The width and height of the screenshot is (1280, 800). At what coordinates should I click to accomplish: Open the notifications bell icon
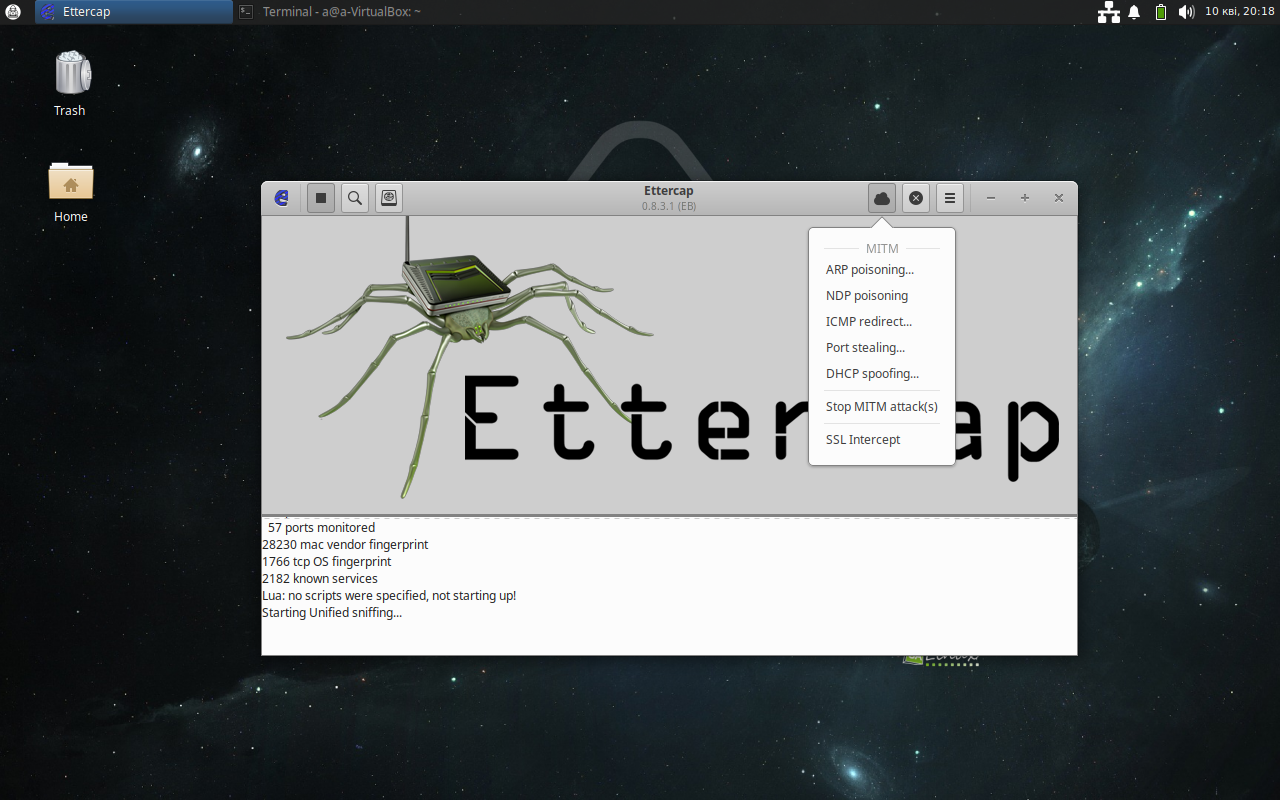tap(1134, 12)
